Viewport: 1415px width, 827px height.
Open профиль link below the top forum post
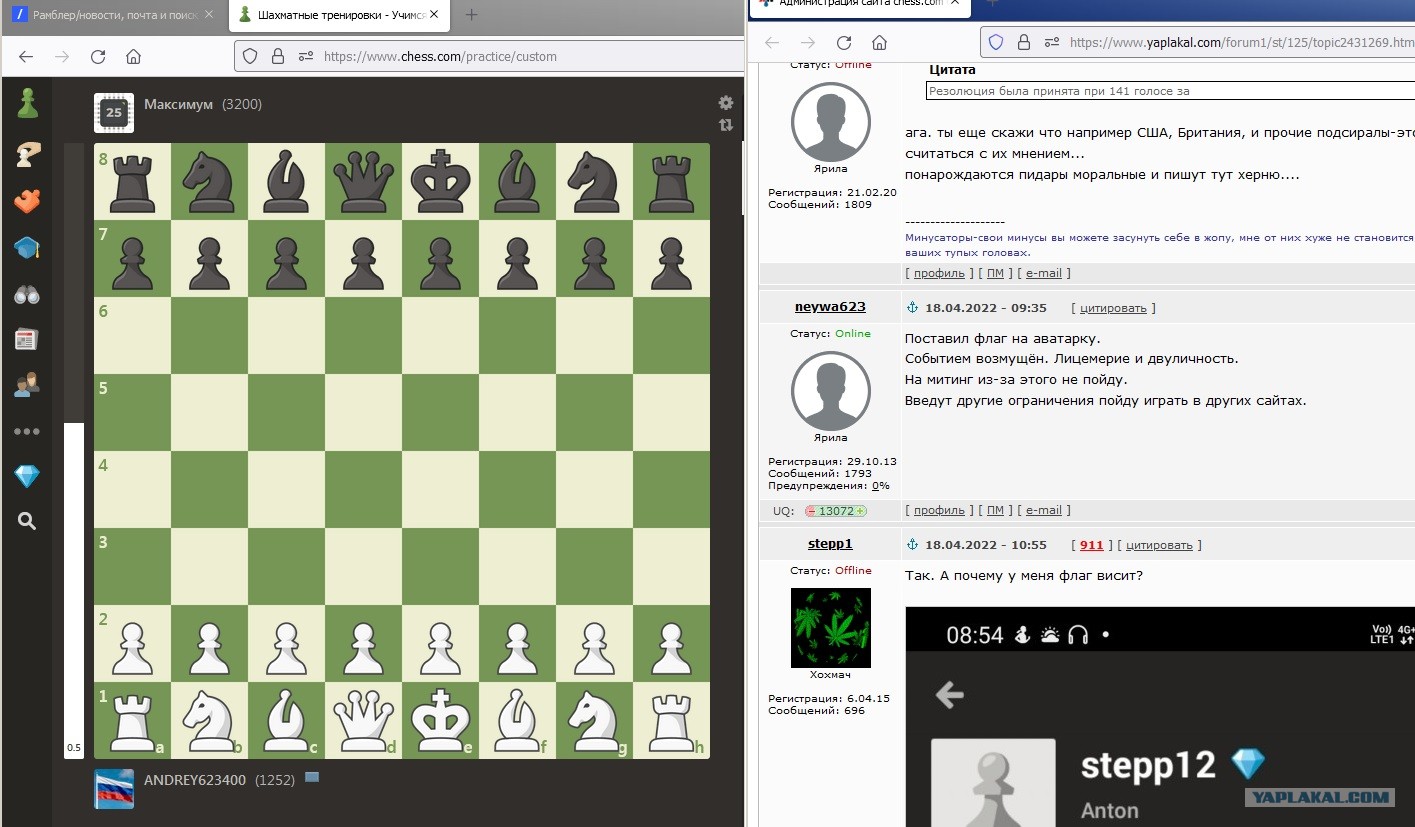pyautogui.click(x=939, y=273)
